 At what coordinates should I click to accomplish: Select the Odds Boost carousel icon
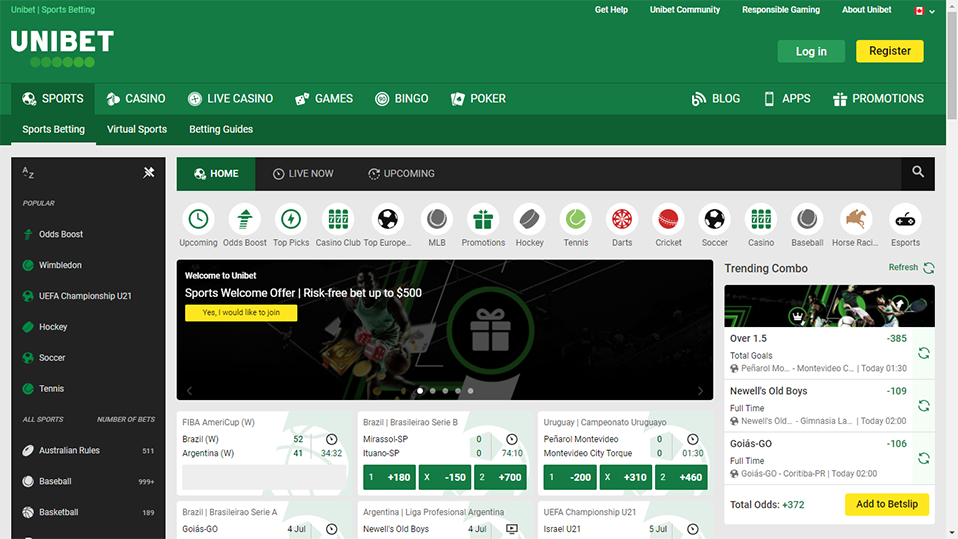[245, 219]
